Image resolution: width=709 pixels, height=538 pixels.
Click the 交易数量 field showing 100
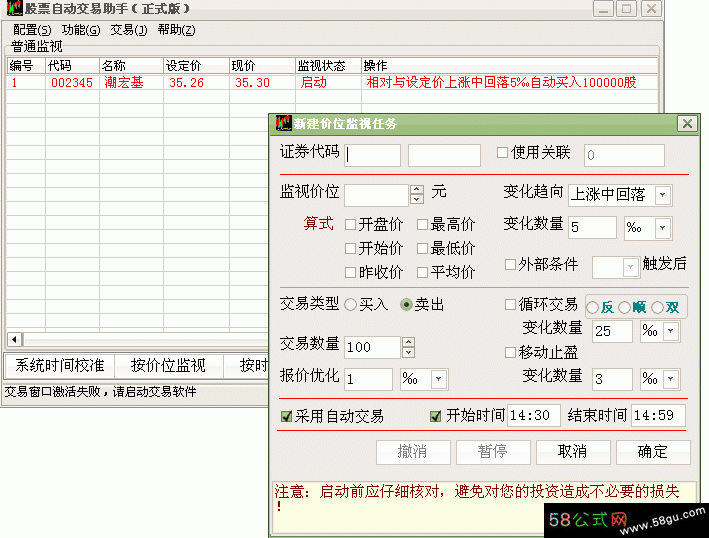pyautogui.click(x=373, y=347)
